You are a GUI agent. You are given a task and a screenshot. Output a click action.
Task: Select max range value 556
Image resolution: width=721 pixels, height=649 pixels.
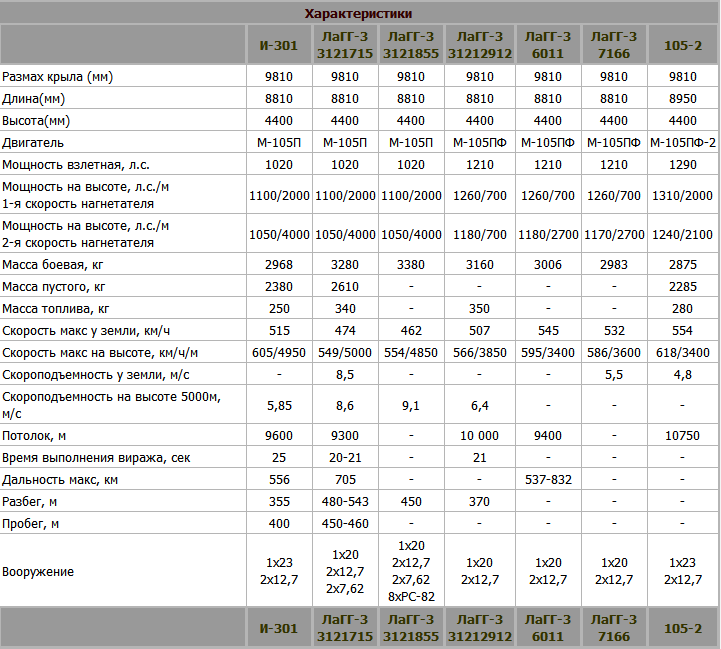[279, 480]
